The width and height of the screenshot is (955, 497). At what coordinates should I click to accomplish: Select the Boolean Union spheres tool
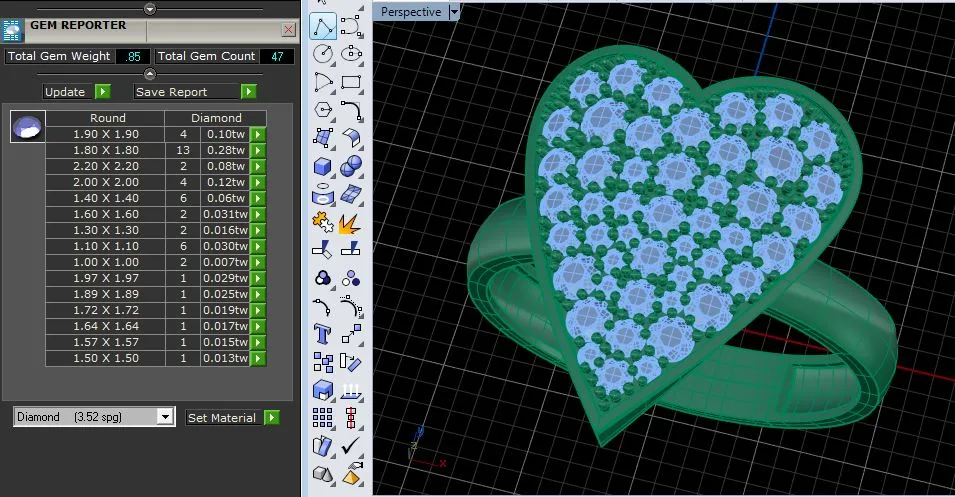[x=351, y=166]
